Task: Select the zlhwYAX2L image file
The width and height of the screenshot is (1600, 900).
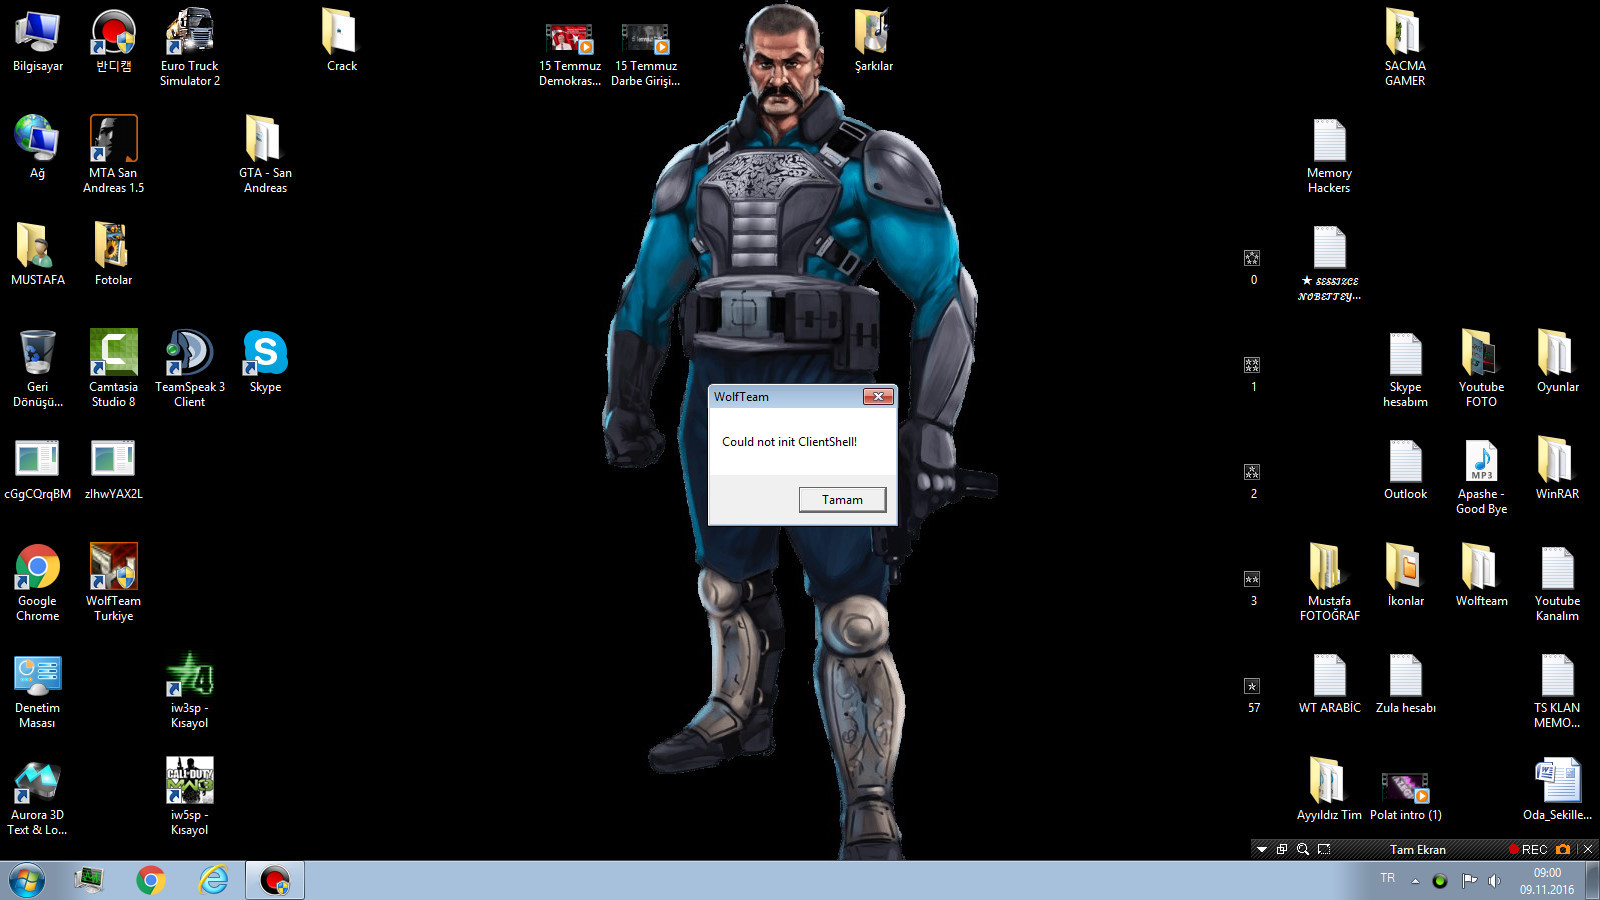Action: point(114,468)
